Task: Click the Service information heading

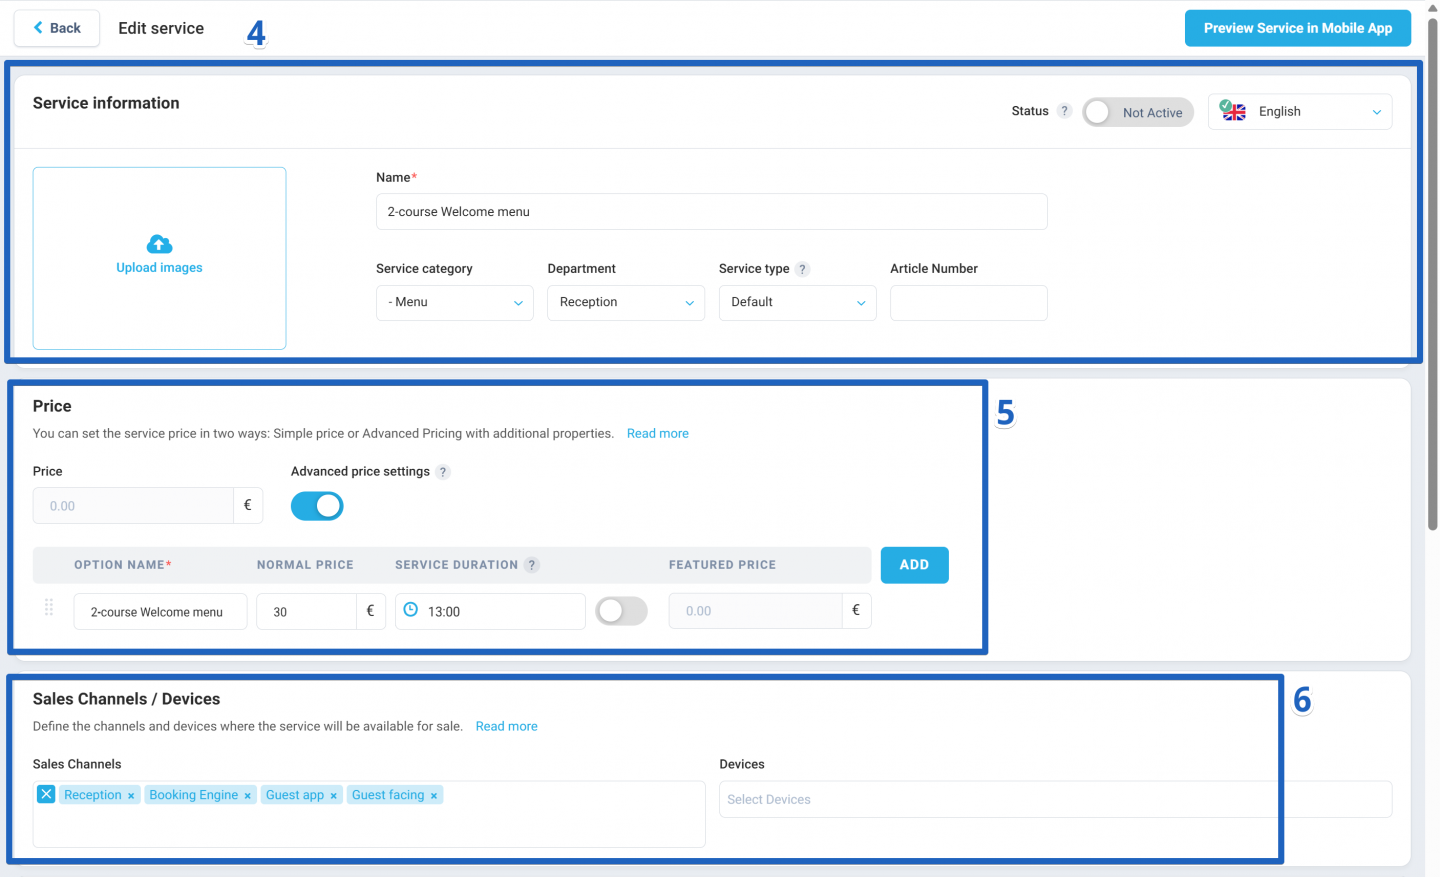Action: pyautogui.click(x=106, y=103)
